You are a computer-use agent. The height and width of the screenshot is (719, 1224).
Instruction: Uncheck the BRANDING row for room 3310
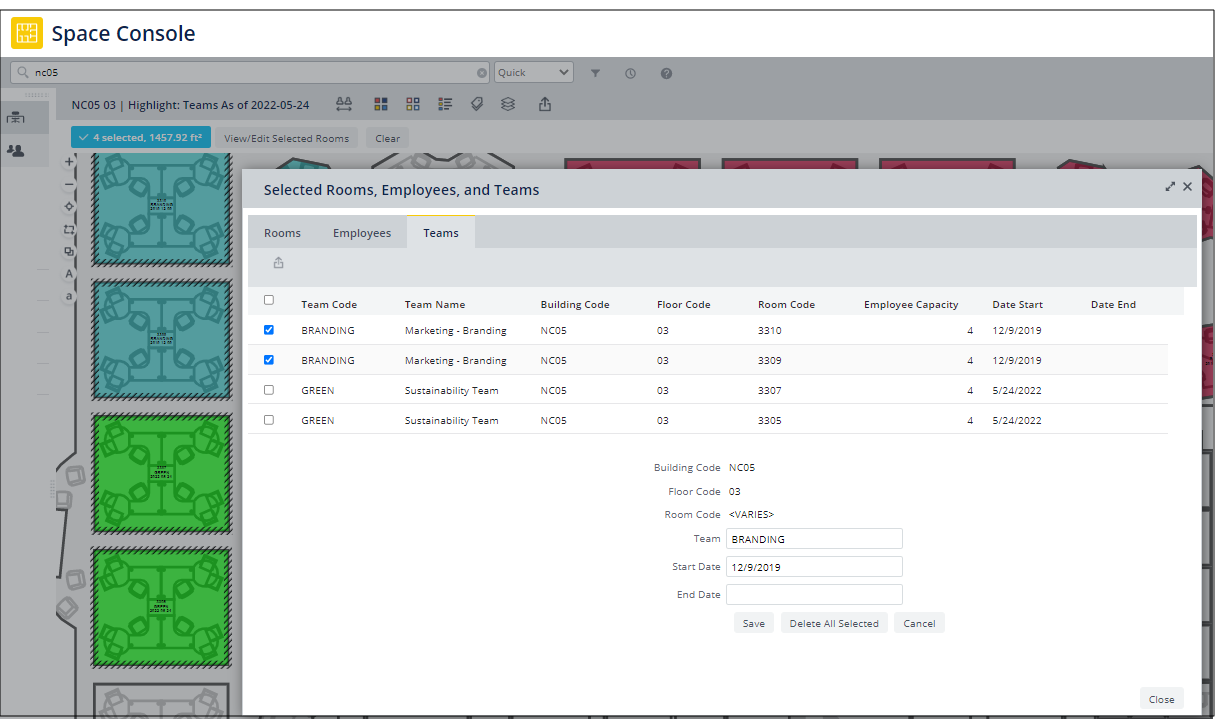point(268,330)
